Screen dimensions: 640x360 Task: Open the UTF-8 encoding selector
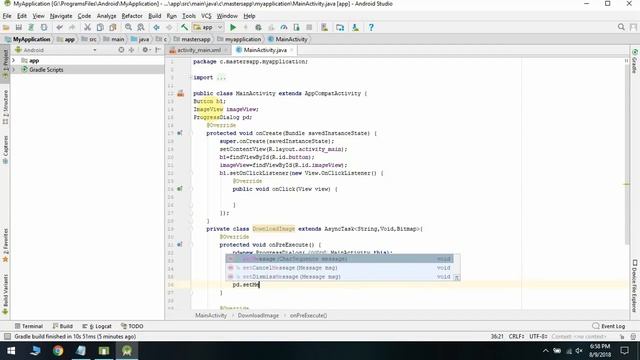(x=538, y=336)
